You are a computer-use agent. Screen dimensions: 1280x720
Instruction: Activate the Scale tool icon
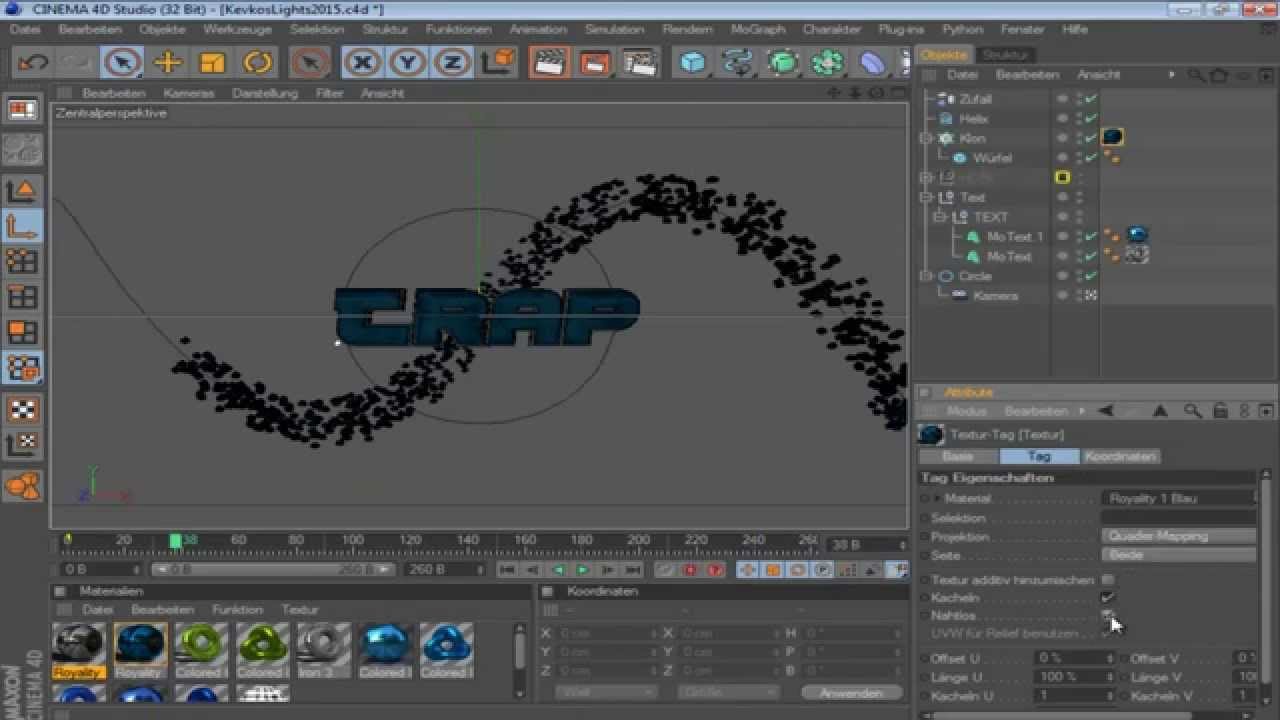pos(212,63)
